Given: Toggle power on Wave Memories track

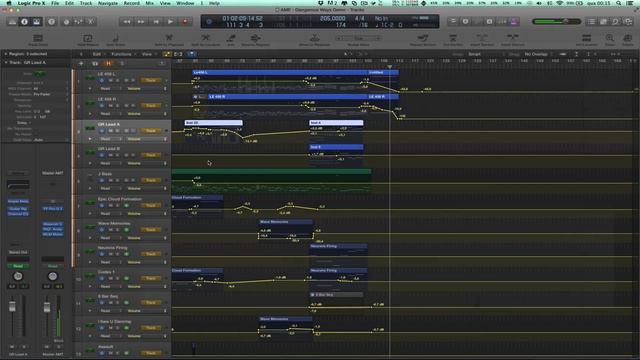Looking at the screenshot, I should (102, 230).
